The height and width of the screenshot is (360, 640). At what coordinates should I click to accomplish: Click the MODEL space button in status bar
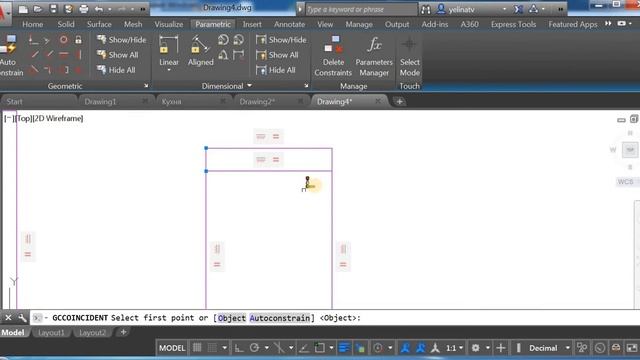point(172,348)
